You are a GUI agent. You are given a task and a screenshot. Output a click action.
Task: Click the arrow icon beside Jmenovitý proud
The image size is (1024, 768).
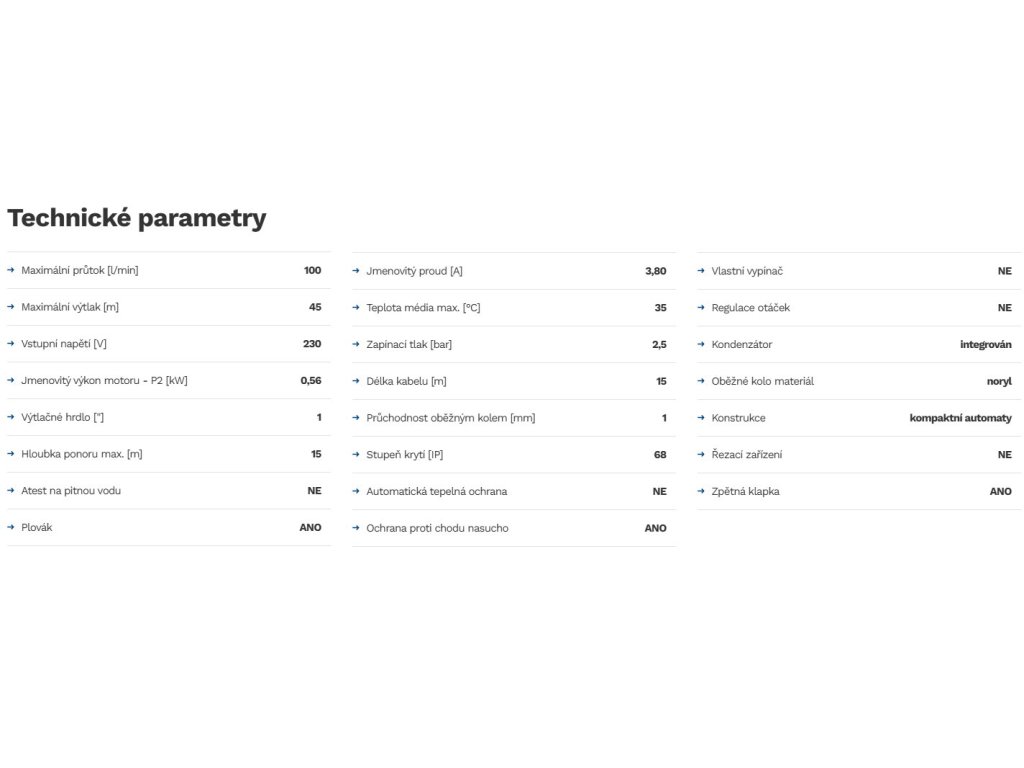(356, 270)
